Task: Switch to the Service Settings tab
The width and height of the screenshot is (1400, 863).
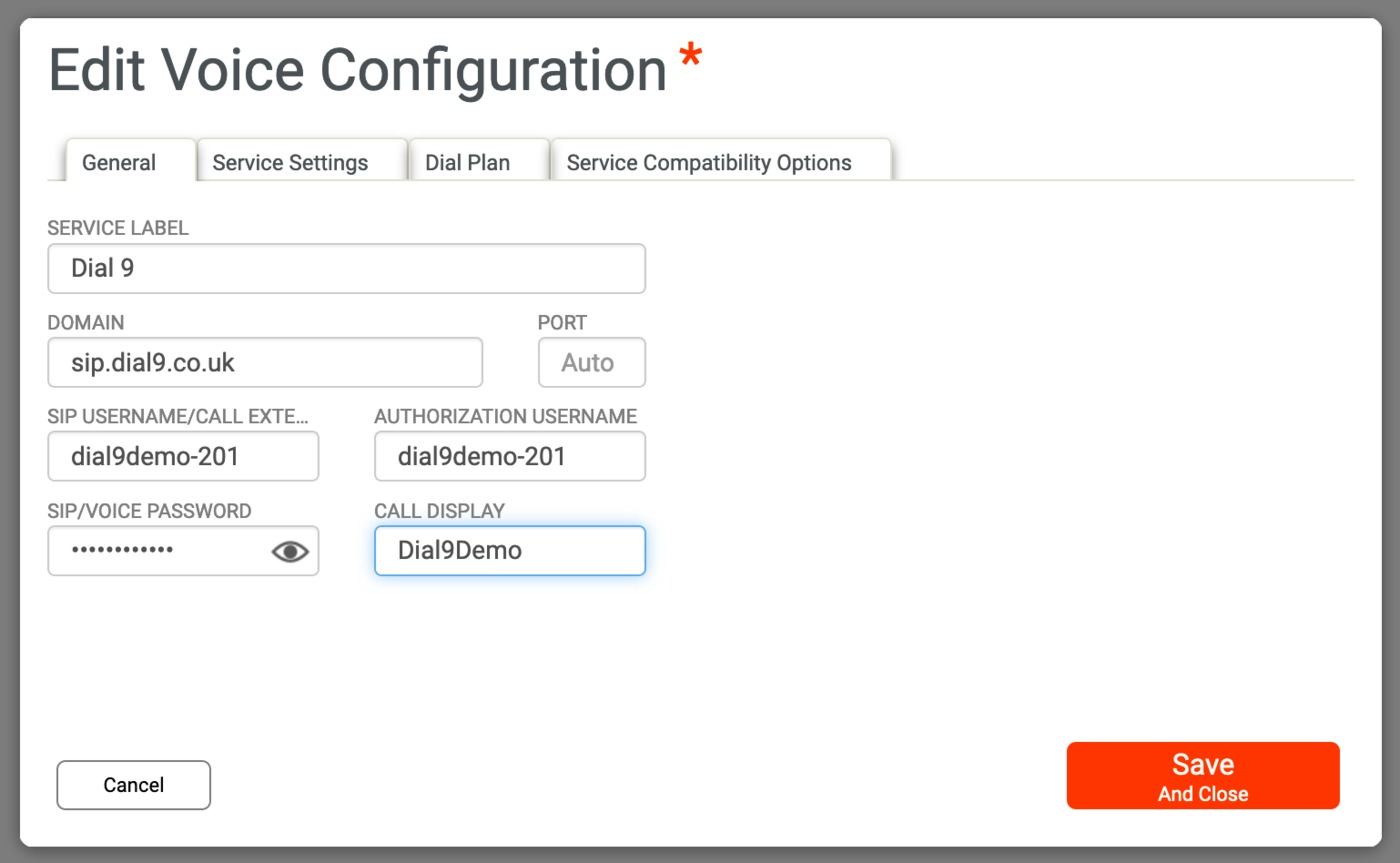Action: tap(302, 162)
